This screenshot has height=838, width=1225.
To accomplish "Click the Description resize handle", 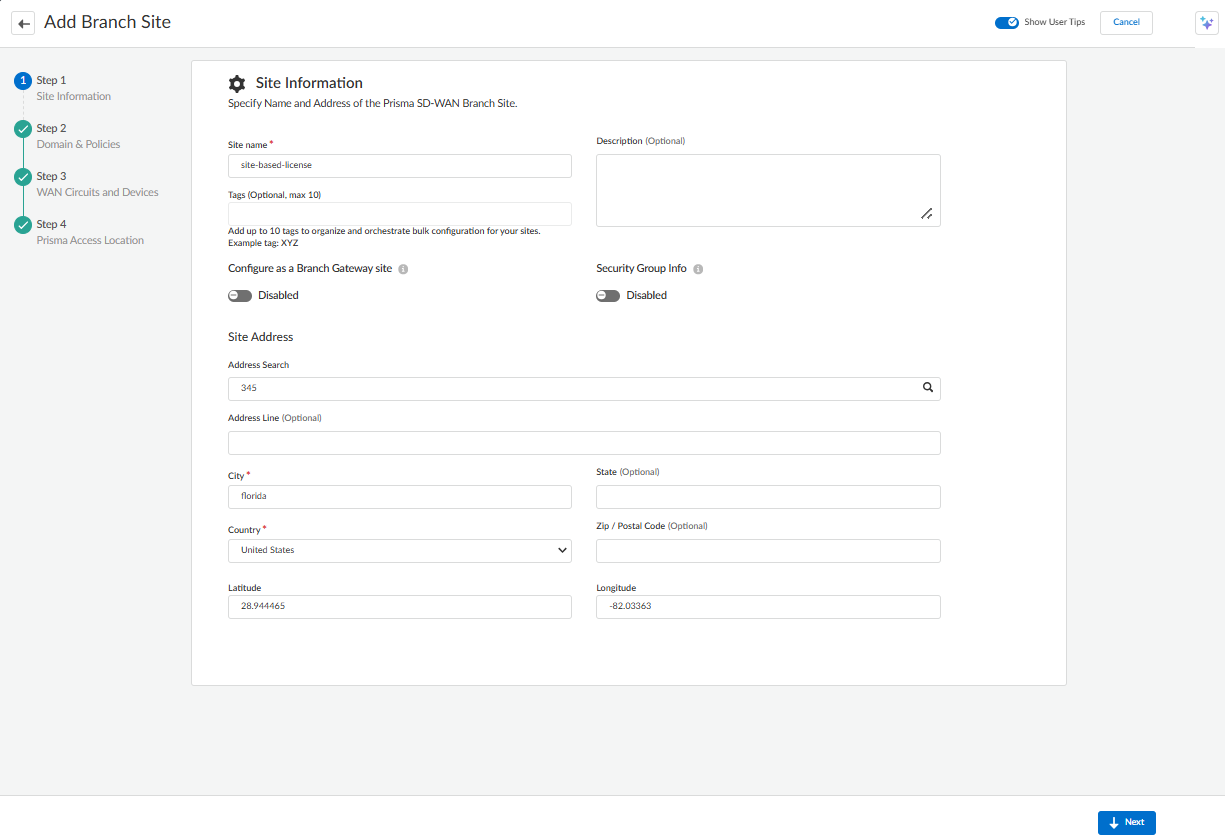I will click(927, 213).
